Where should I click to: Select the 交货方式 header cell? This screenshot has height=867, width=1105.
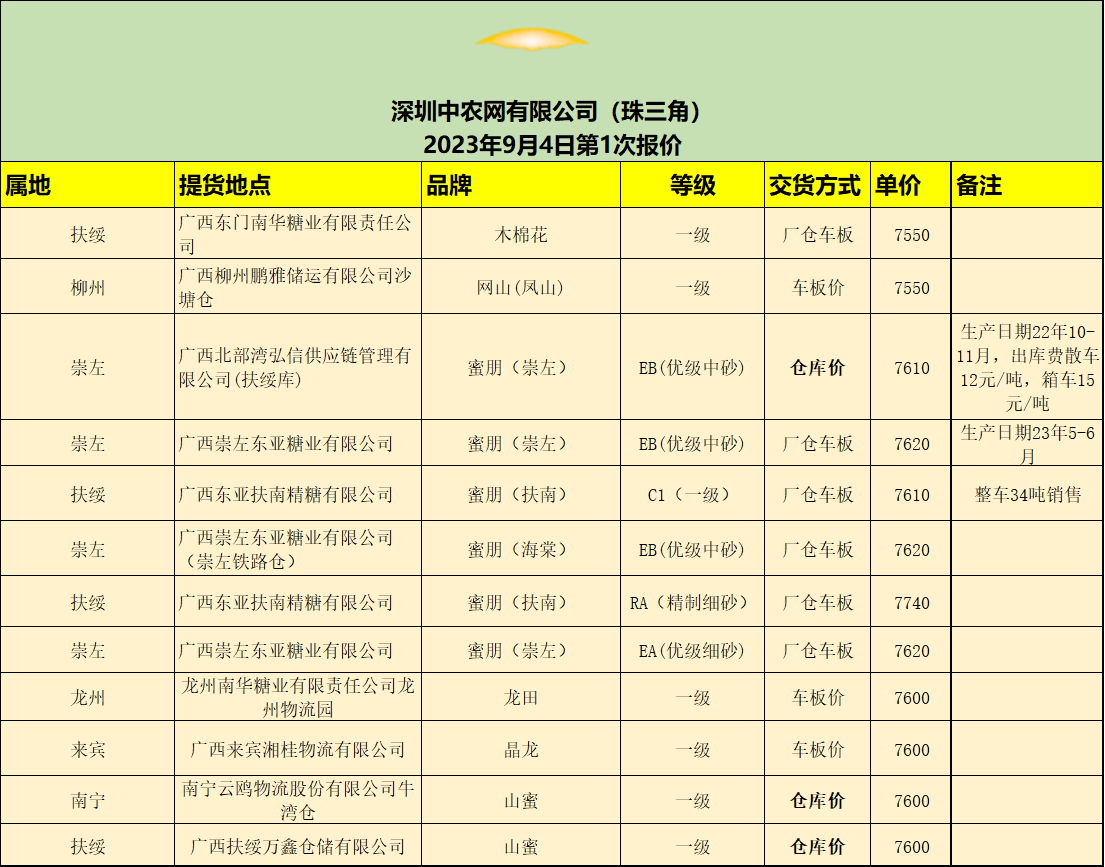pyautogui.click(x=815, y=185)
